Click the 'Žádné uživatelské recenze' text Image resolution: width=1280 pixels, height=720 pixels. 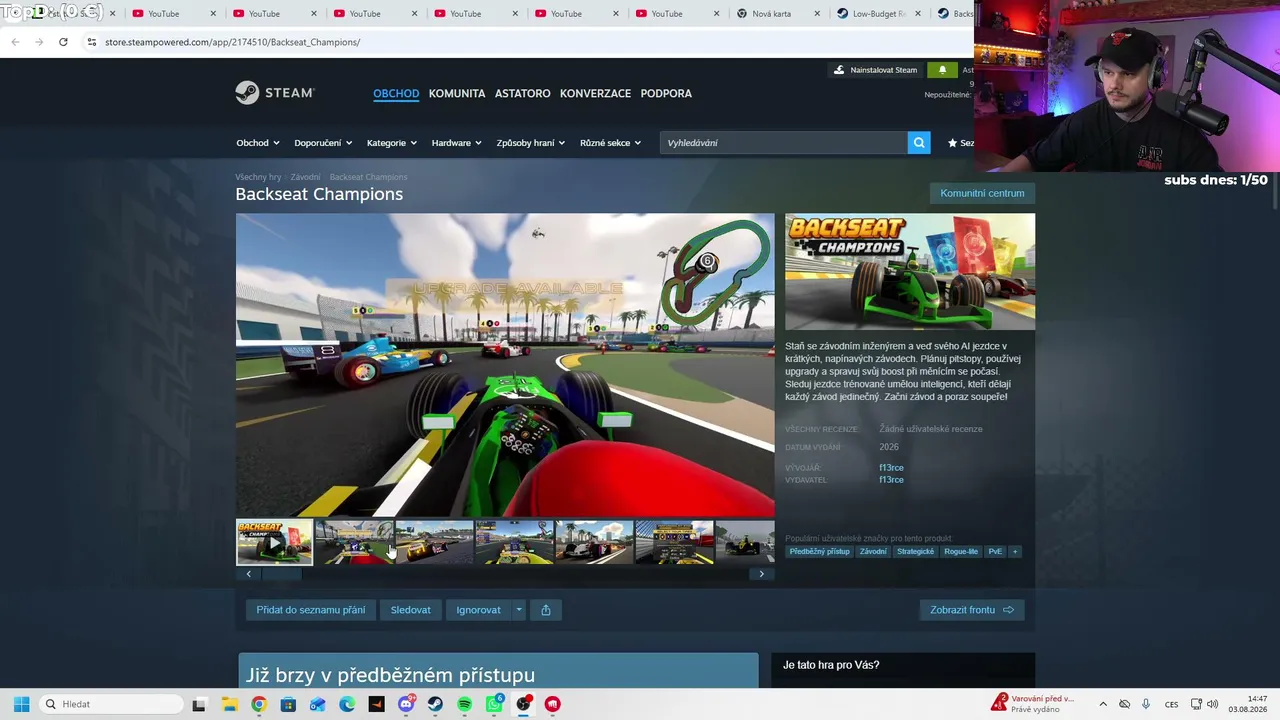pos(931,429)
